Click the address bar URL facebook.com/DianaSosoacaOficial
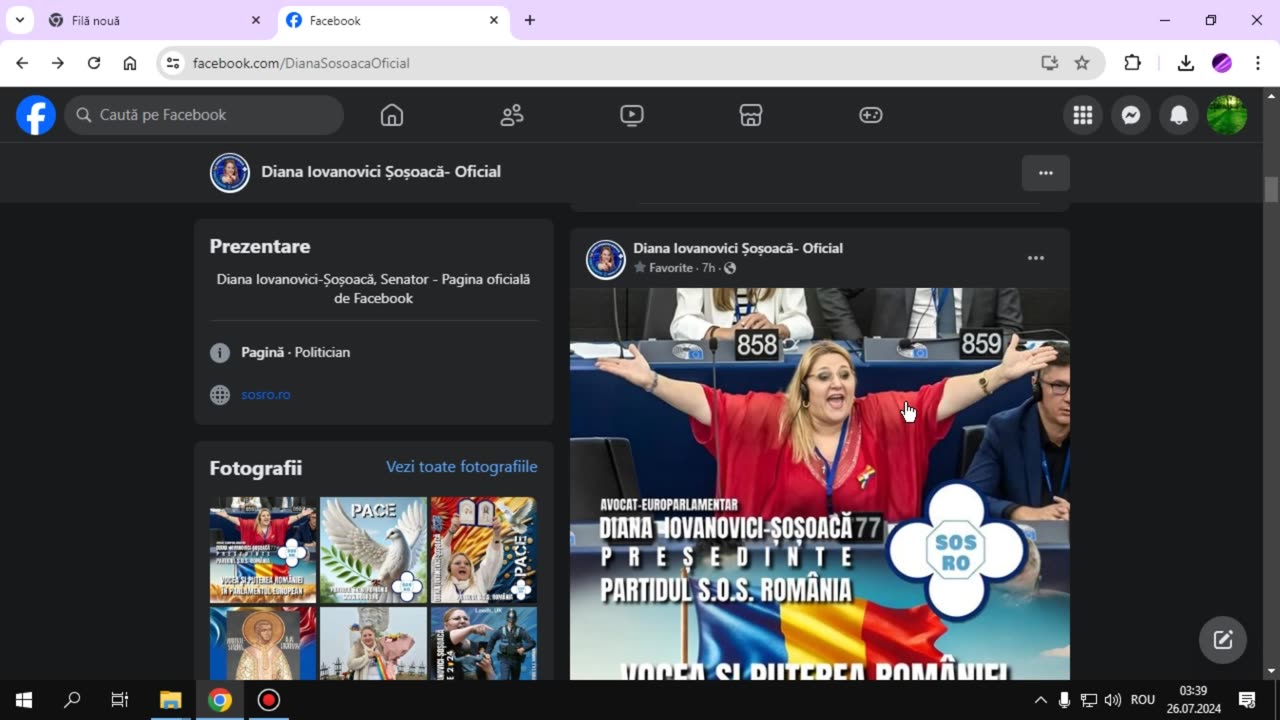The width and height of the screenshot is (1280, 720). (x=302, y=63)
